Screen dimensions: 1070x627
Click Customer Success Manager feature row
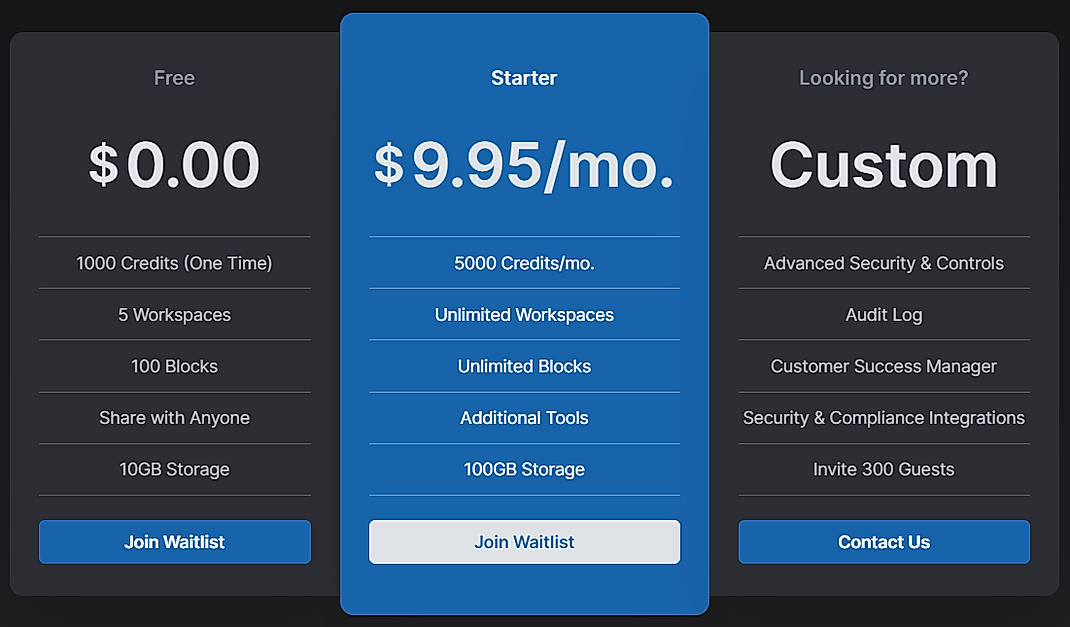[x=883, y=366]
